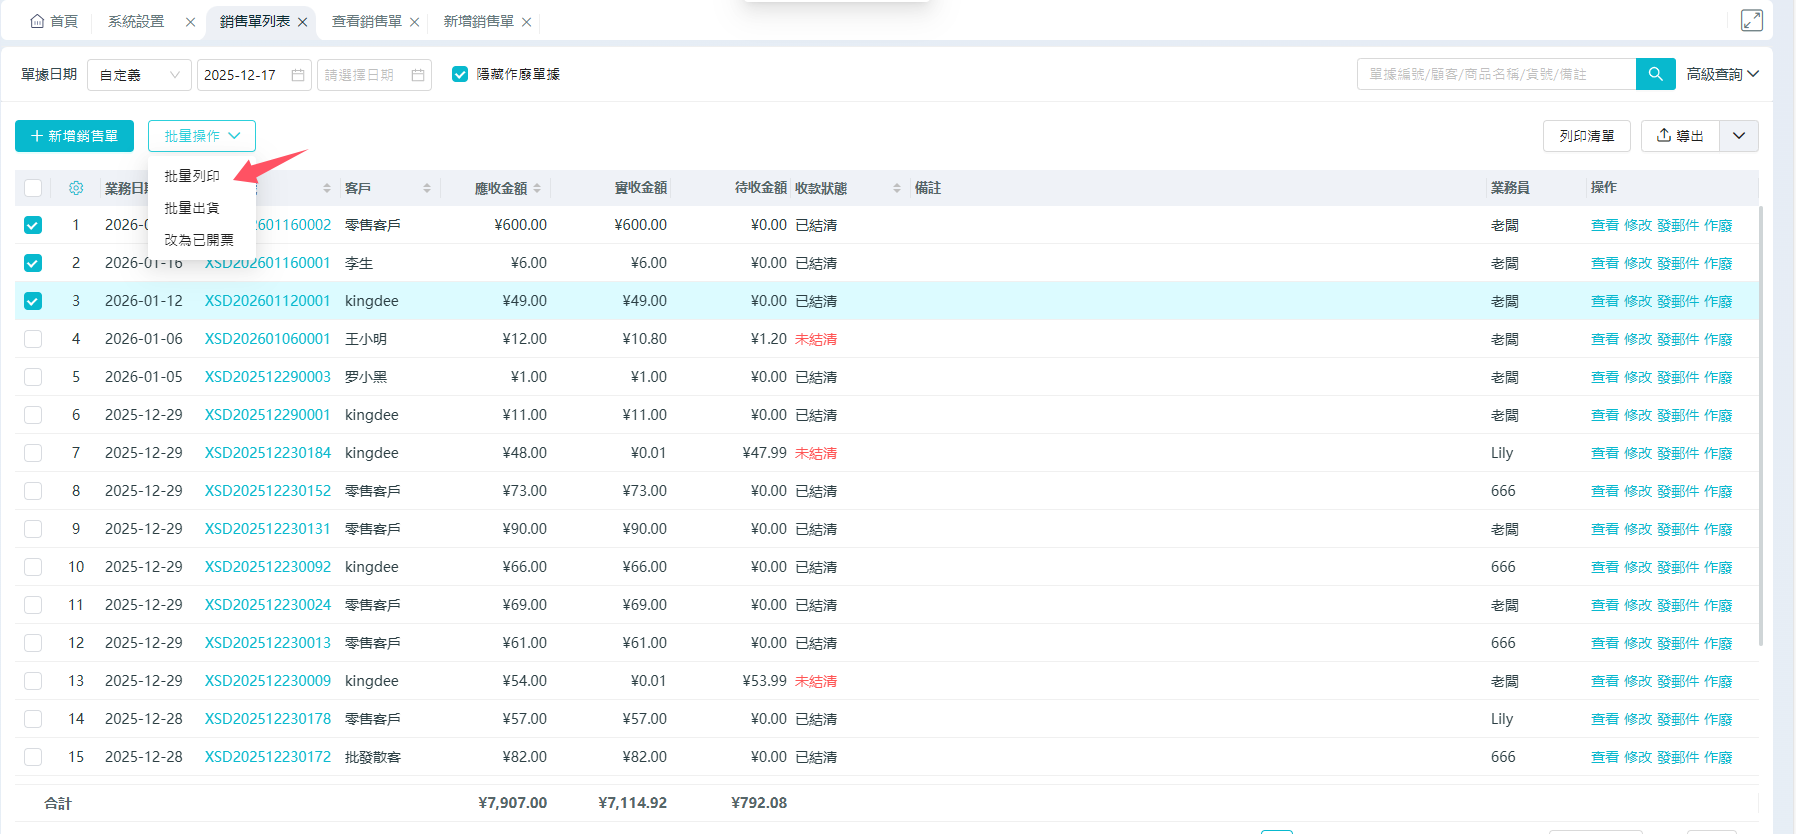
Task: Open column settings gear icon
Action: click(x=76, y=188)
